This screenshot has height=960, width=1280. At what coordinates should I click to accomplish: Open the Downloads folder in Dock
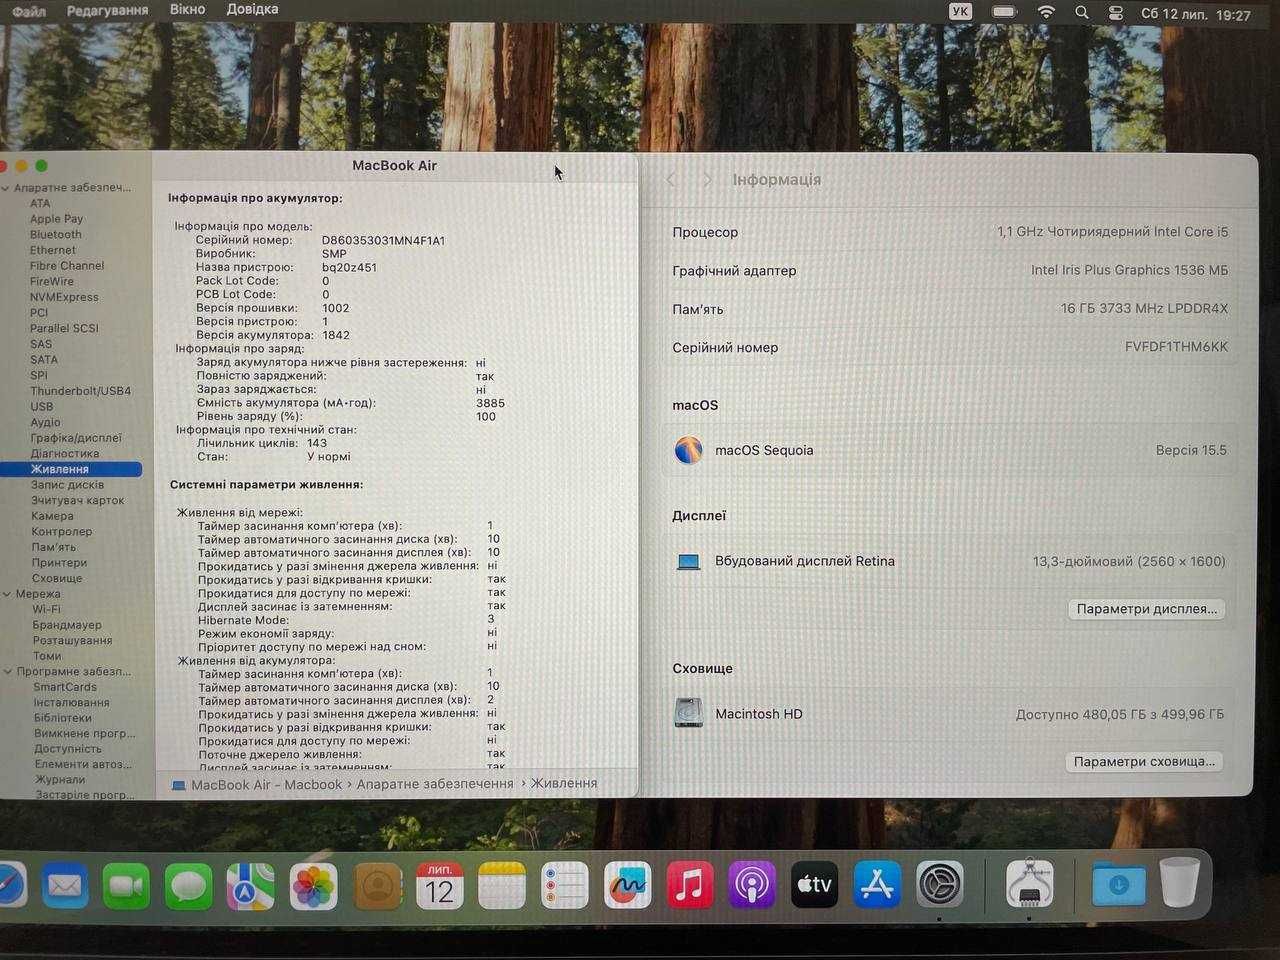1118,885
